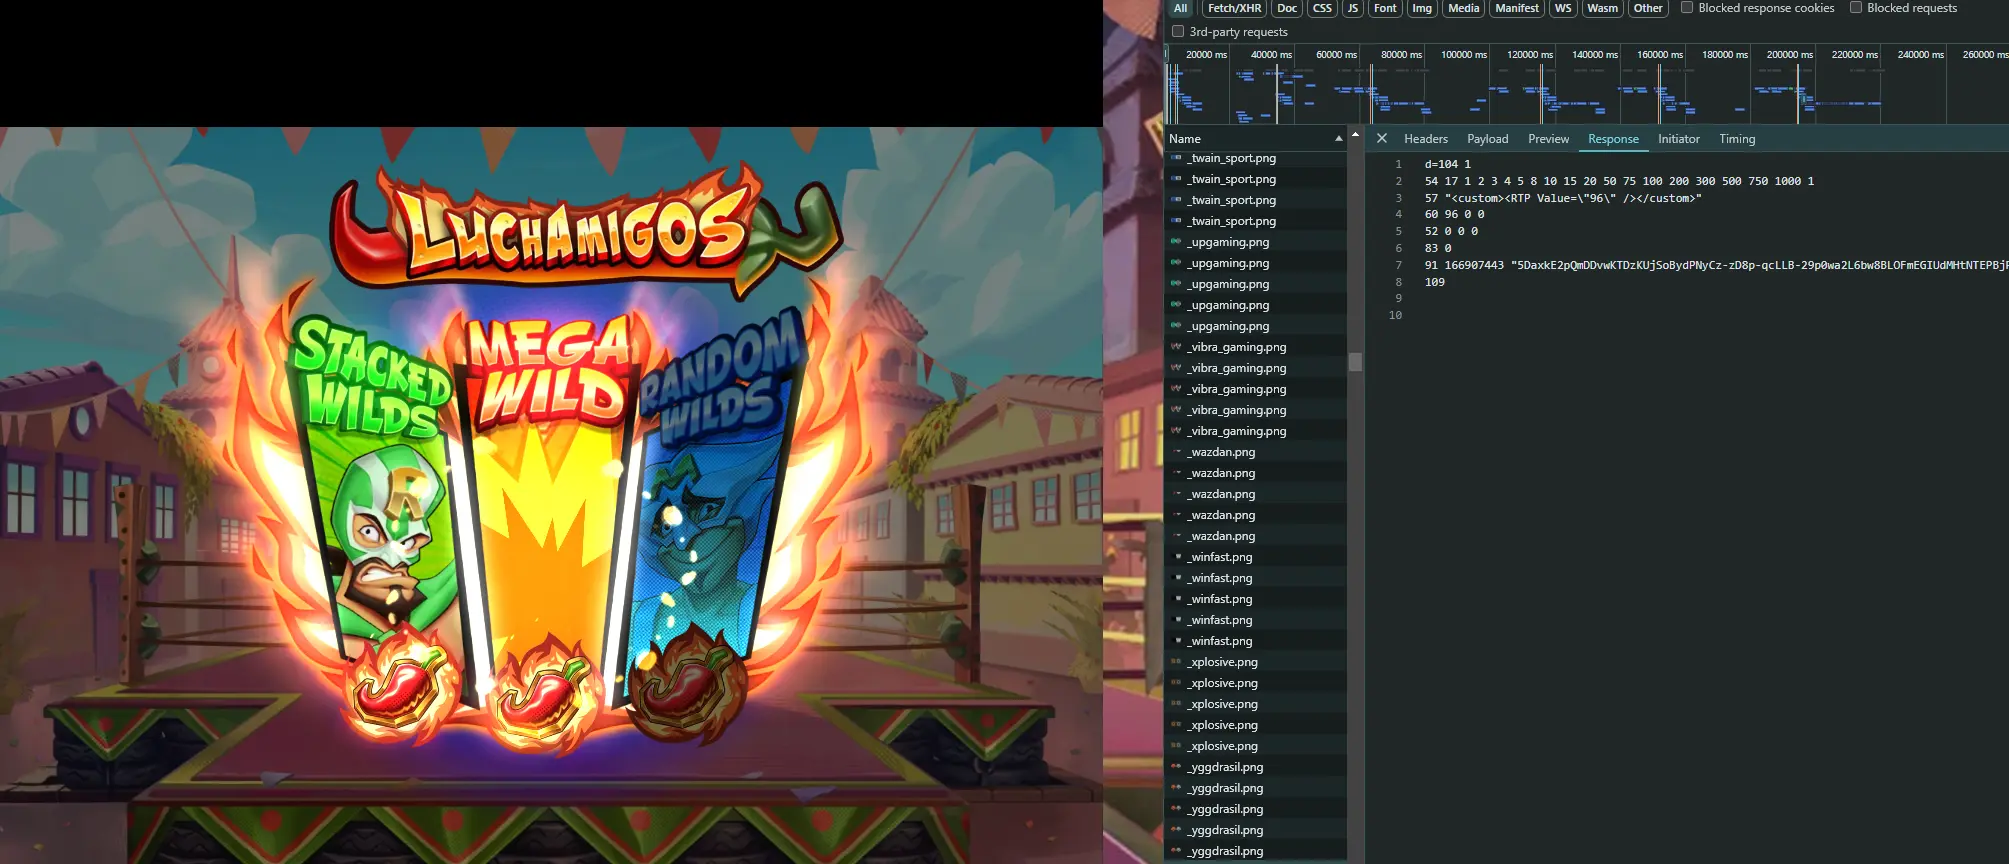The width and height of the screenshot is (2009, 864).
Task: Switch to the Preview tab
Action: coord(1548,139)
